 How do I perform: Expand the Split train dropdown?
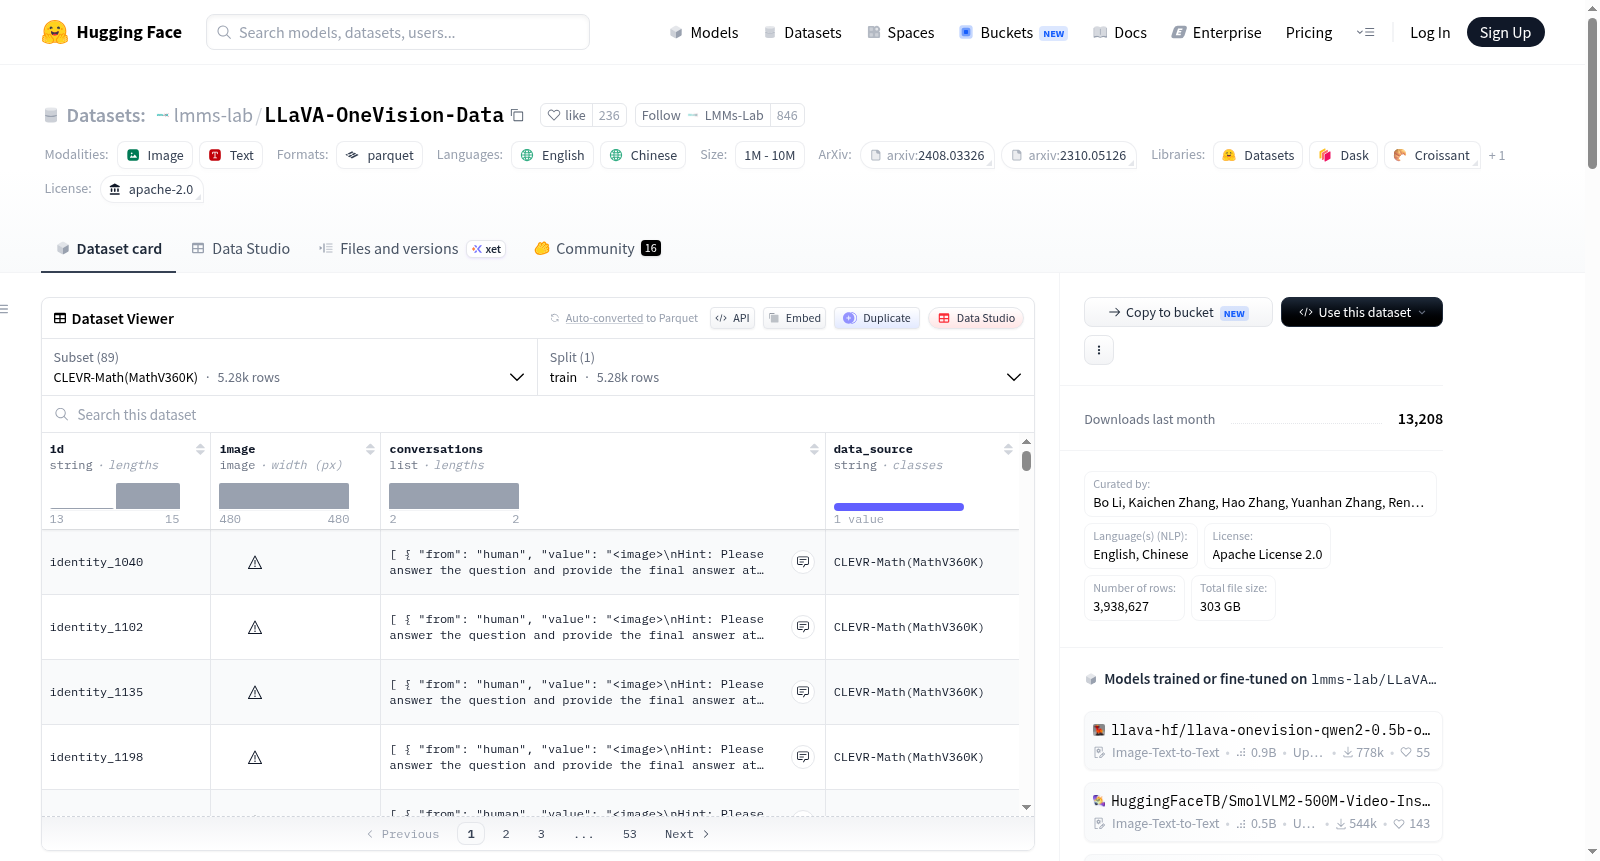[x=785, y=367]
